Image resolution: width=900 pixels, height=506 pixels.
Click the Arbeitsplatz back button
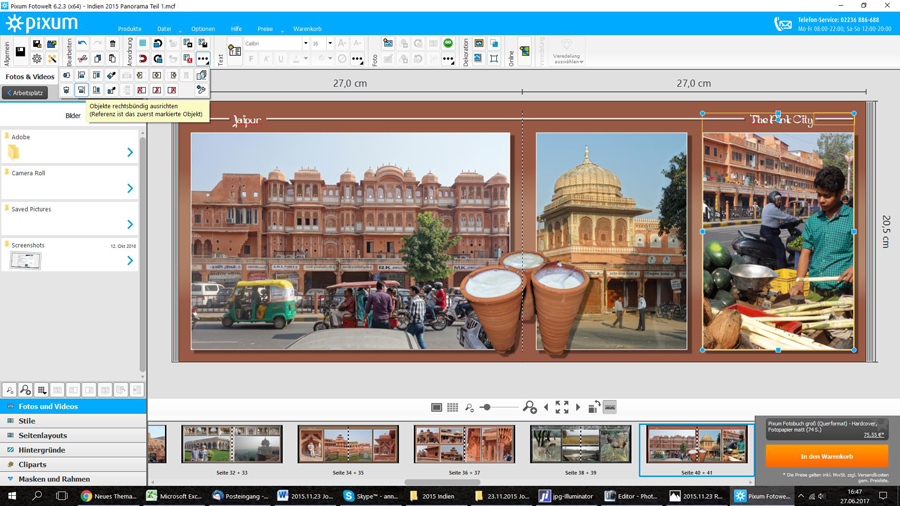click(x=25, y=93)
